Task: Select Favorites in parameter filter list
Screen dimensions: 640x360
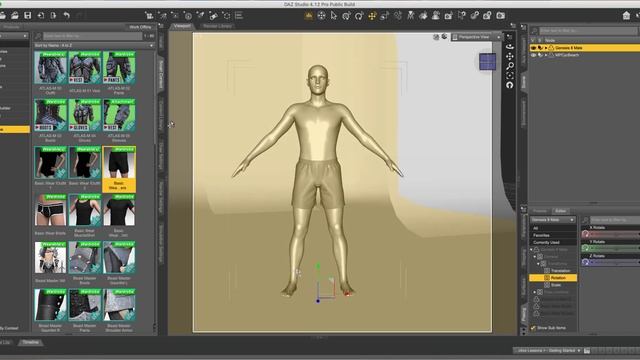Action: [553, 235]
